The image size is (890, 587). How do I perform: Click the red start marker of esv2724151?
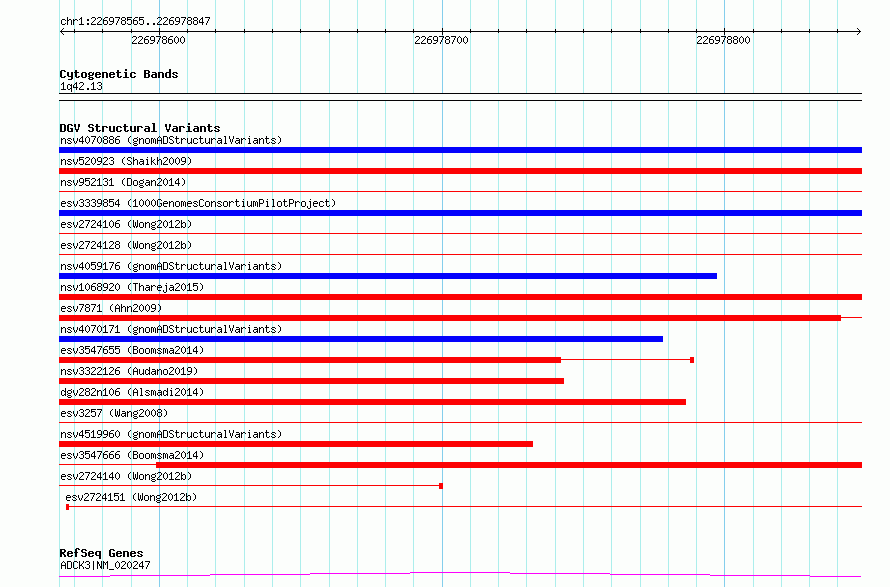point(68,508)
